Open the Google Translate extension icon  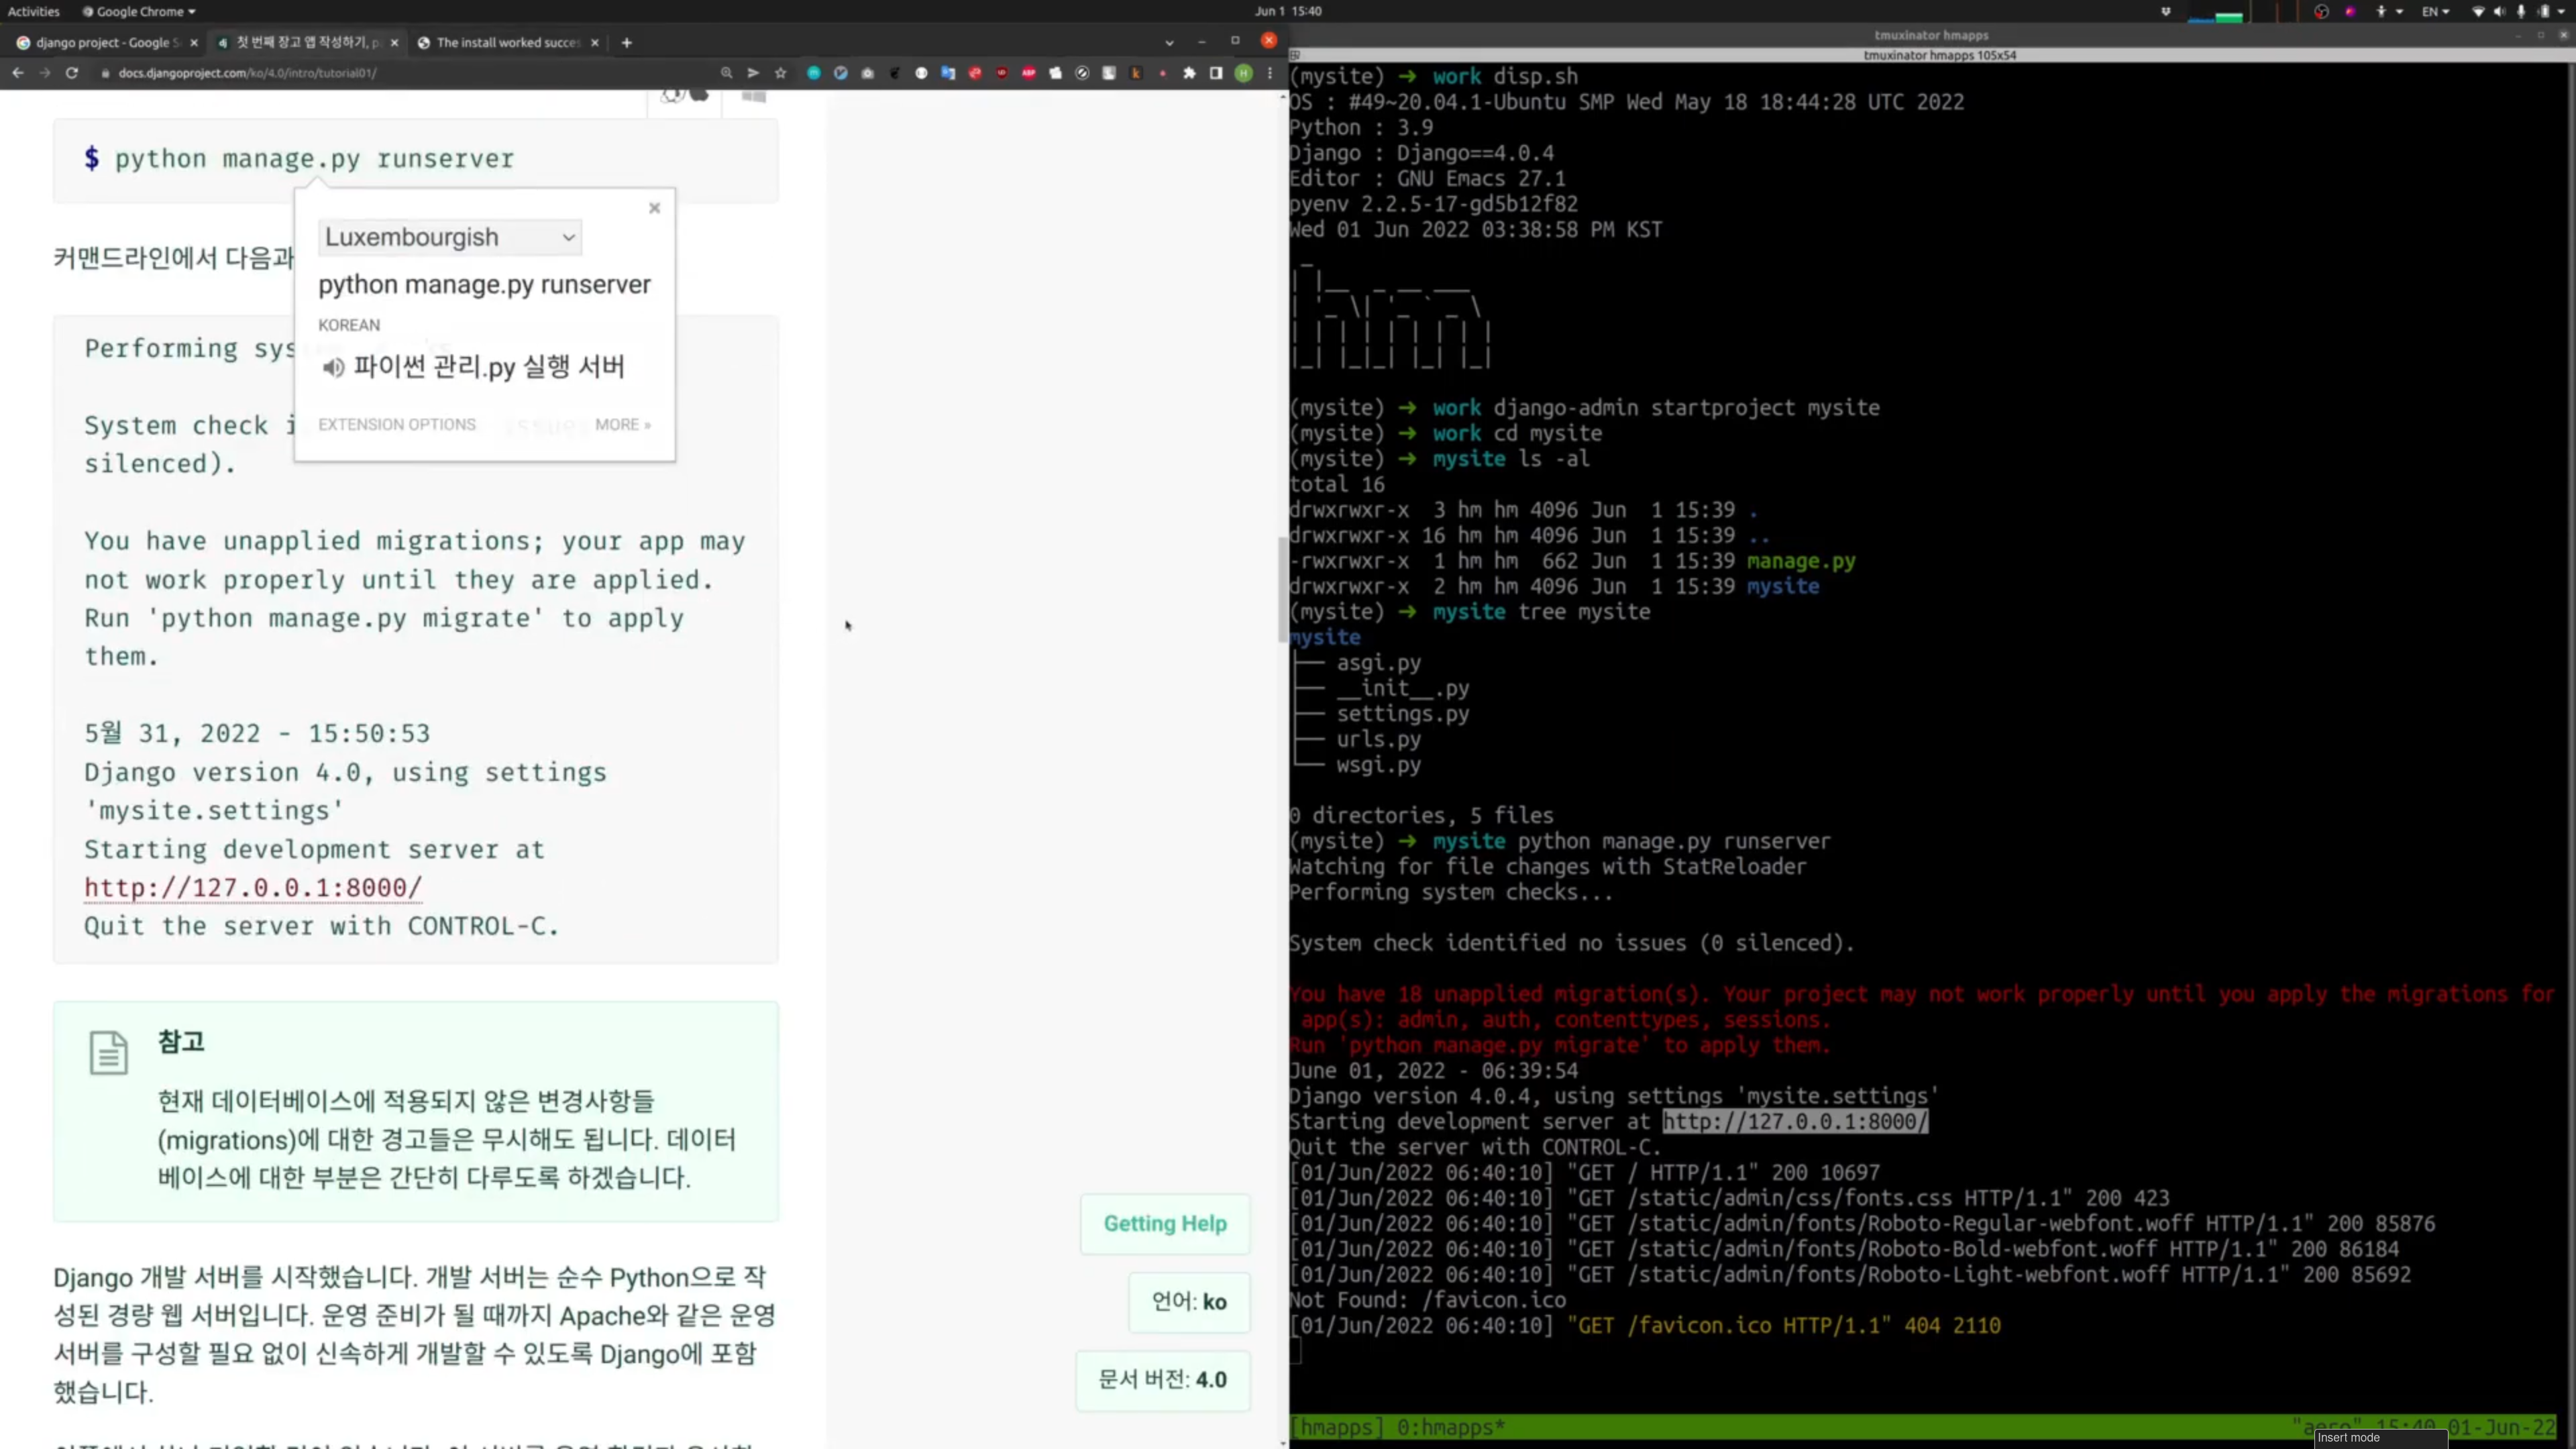[x=948, y=73]
